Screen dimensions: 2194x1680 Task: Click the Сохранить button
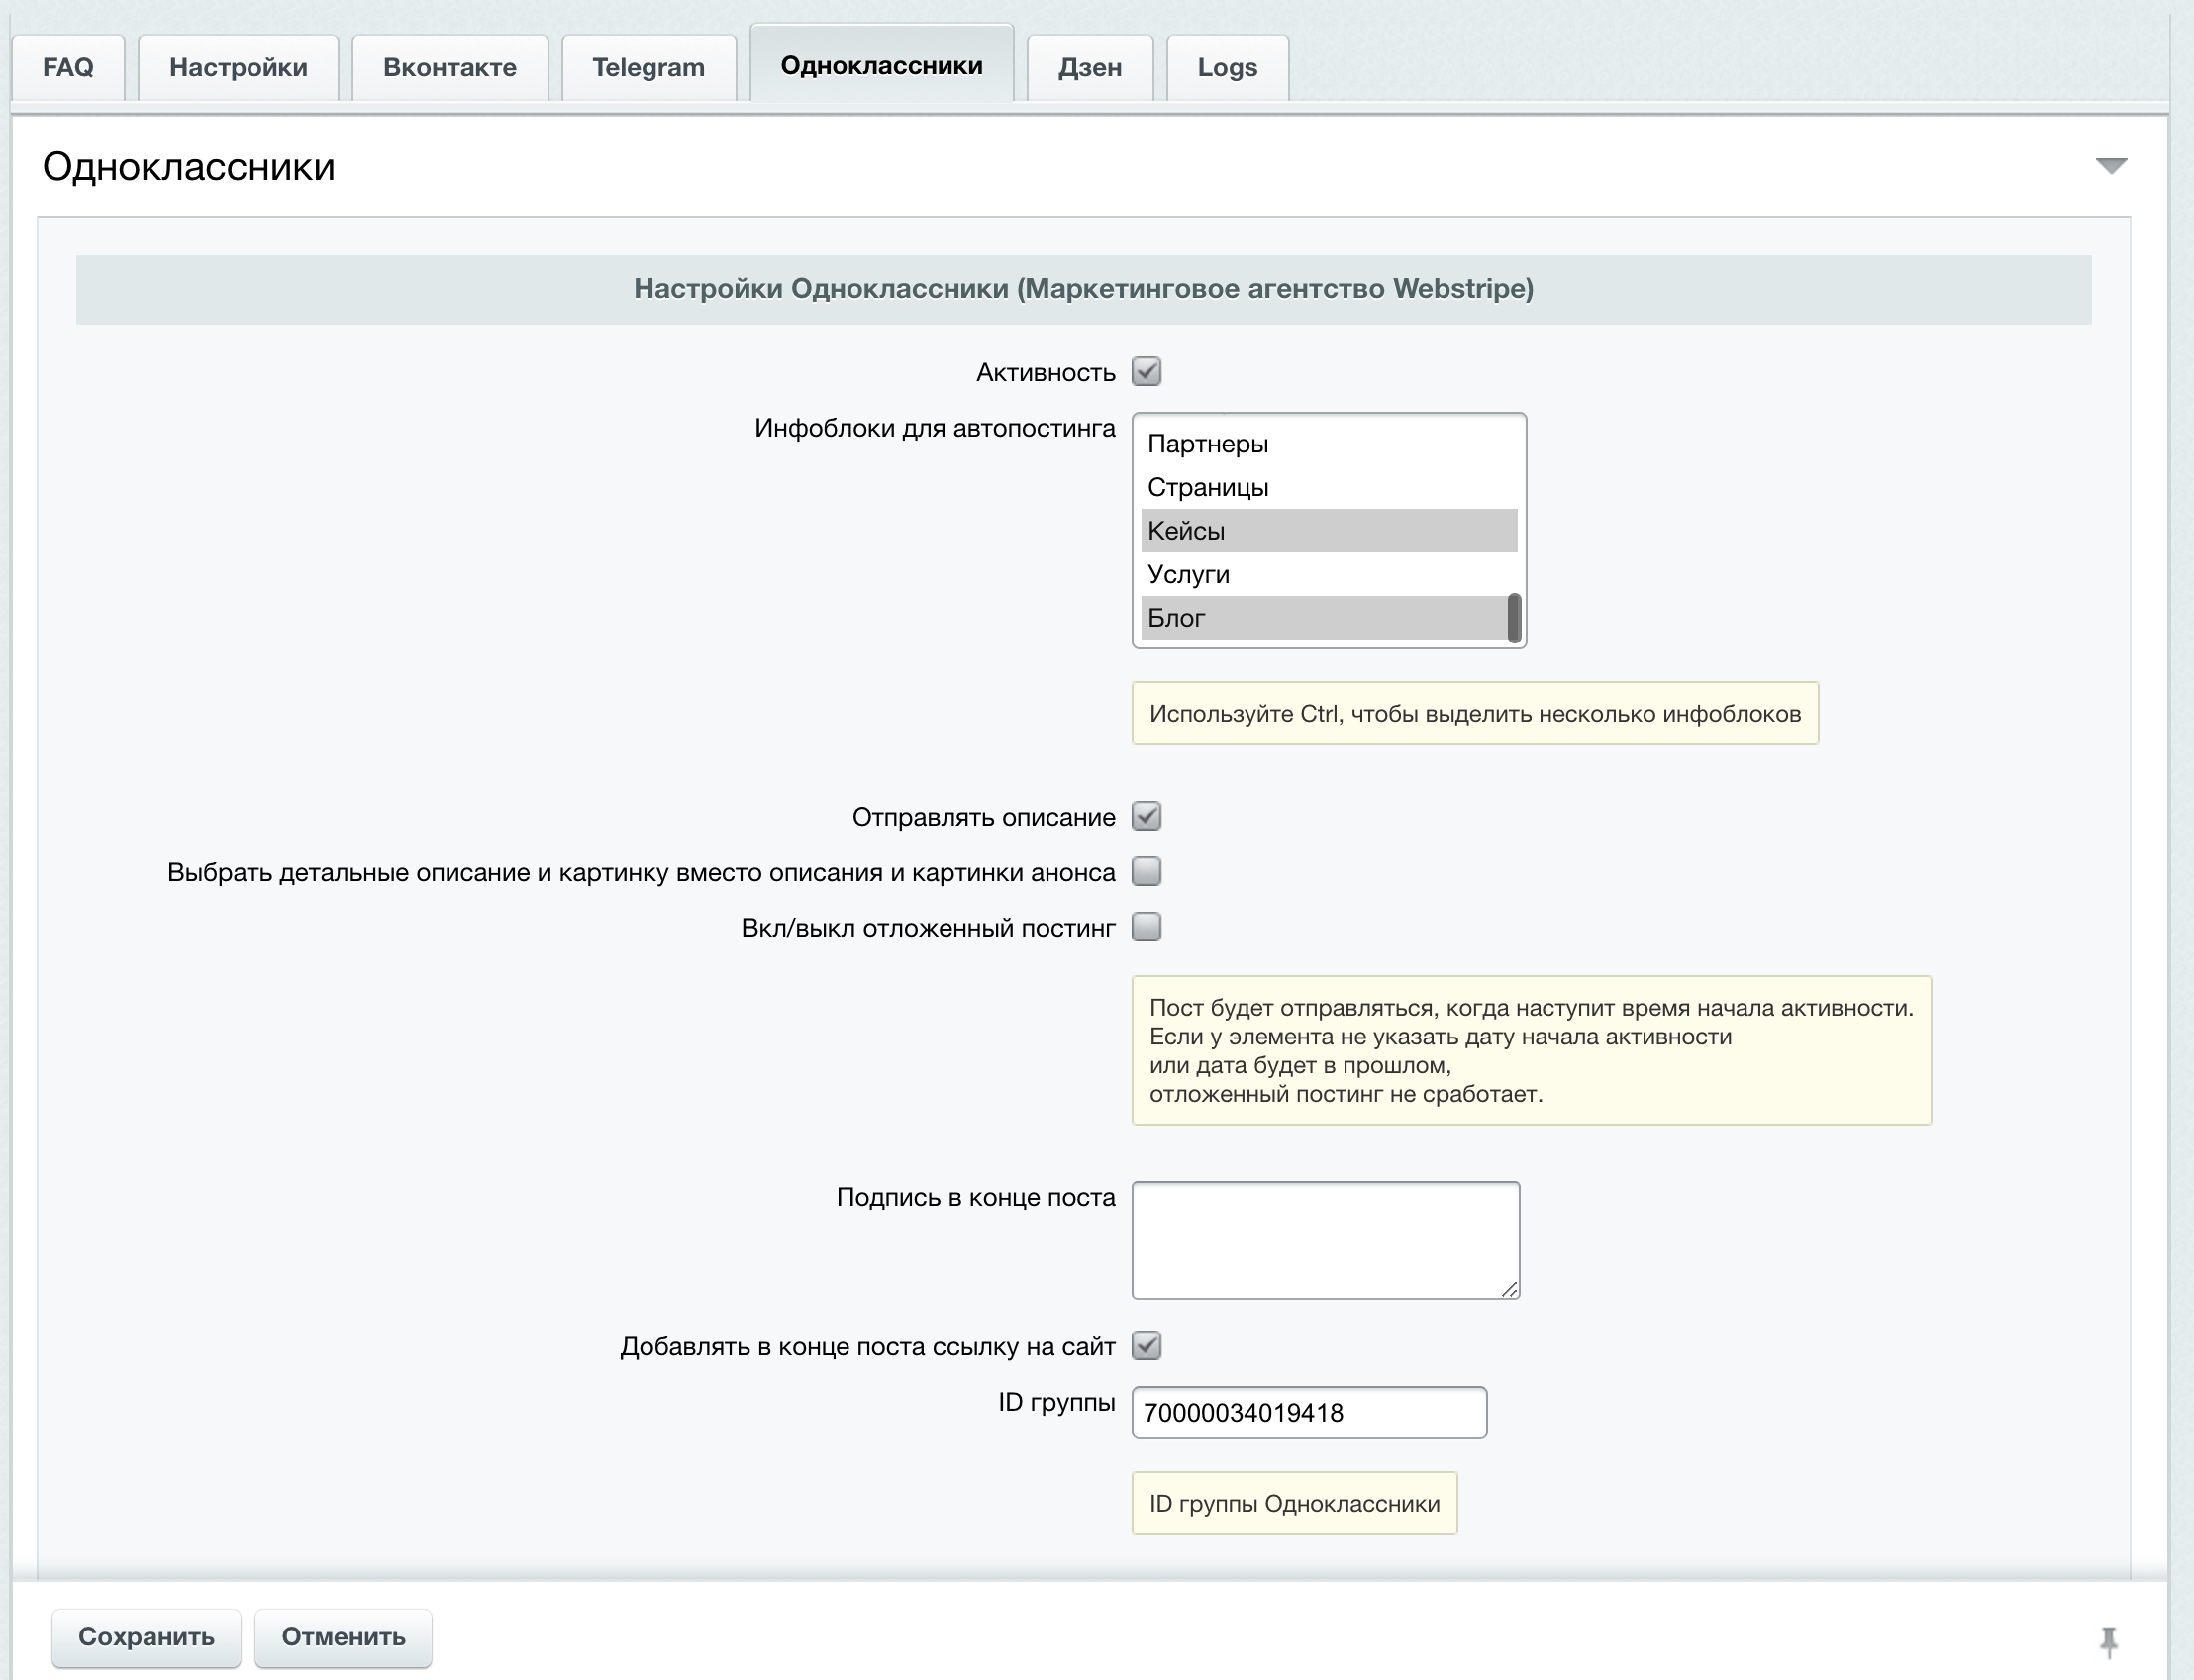point(146,1637)
